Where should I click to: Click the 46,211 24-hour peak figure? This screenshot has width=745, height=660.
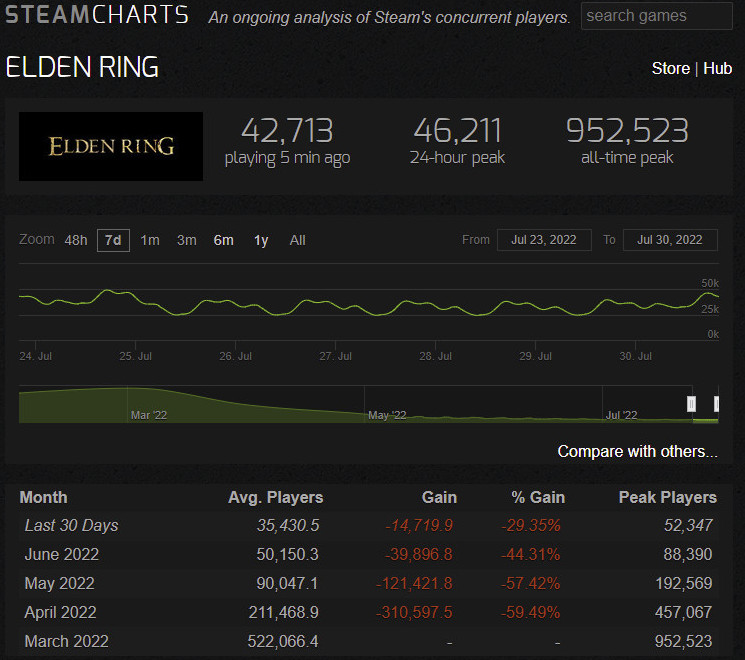[458, 131]
